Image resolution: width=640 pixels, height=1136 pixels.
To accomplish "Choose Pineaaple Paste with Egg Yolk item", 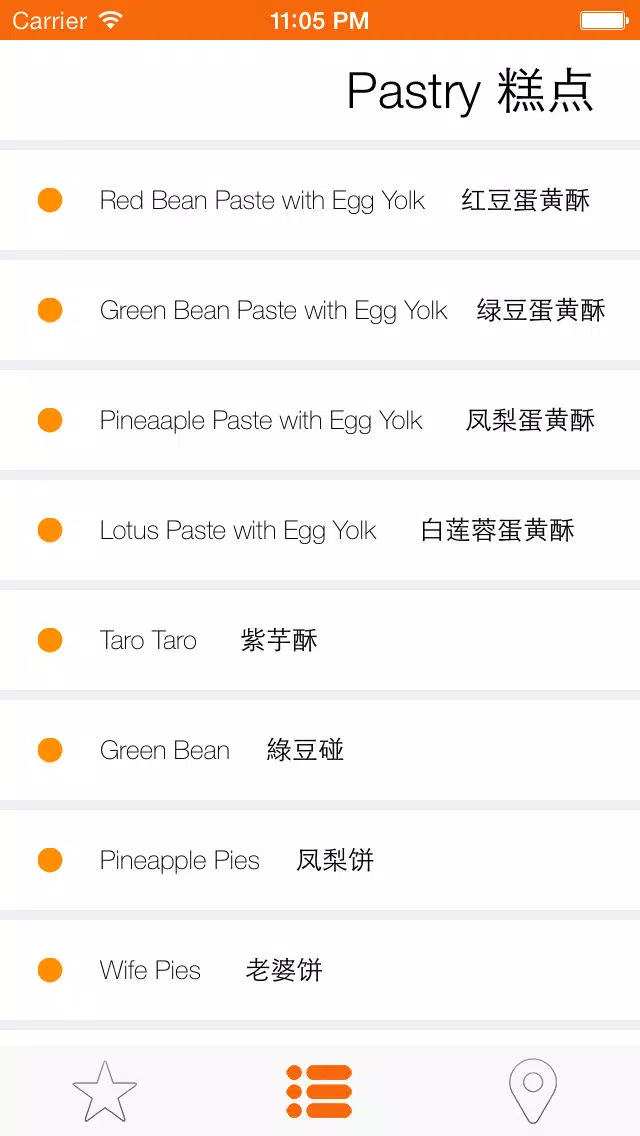I will click(261, 420).
